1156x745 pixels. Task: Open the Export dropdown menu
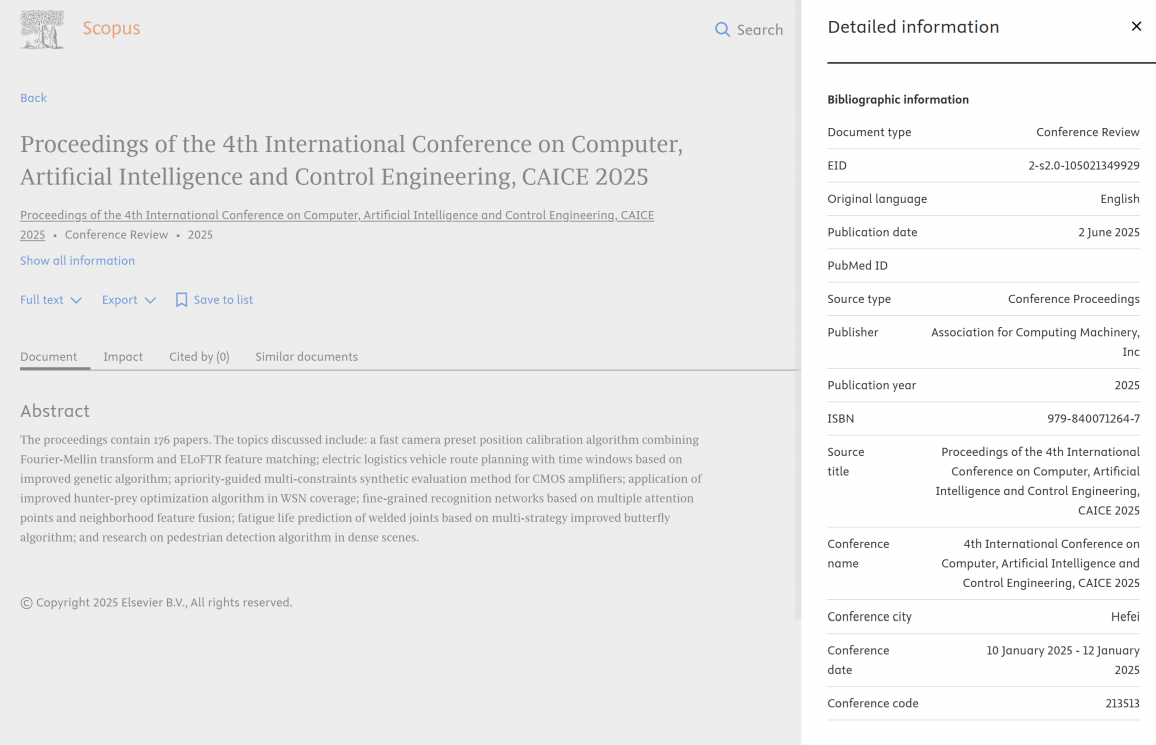[x=128, y=300]
